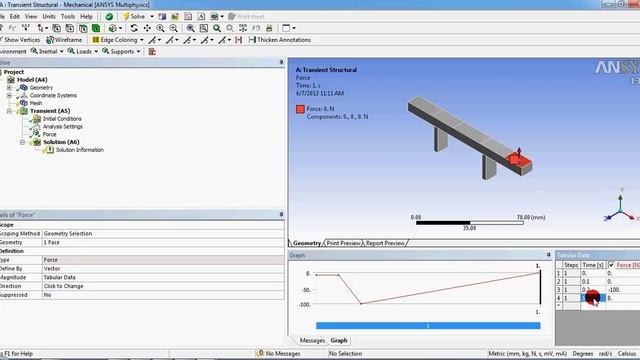Click the Solve lightning-bolt button
640x360 pixels.
[x=134, y=17]
